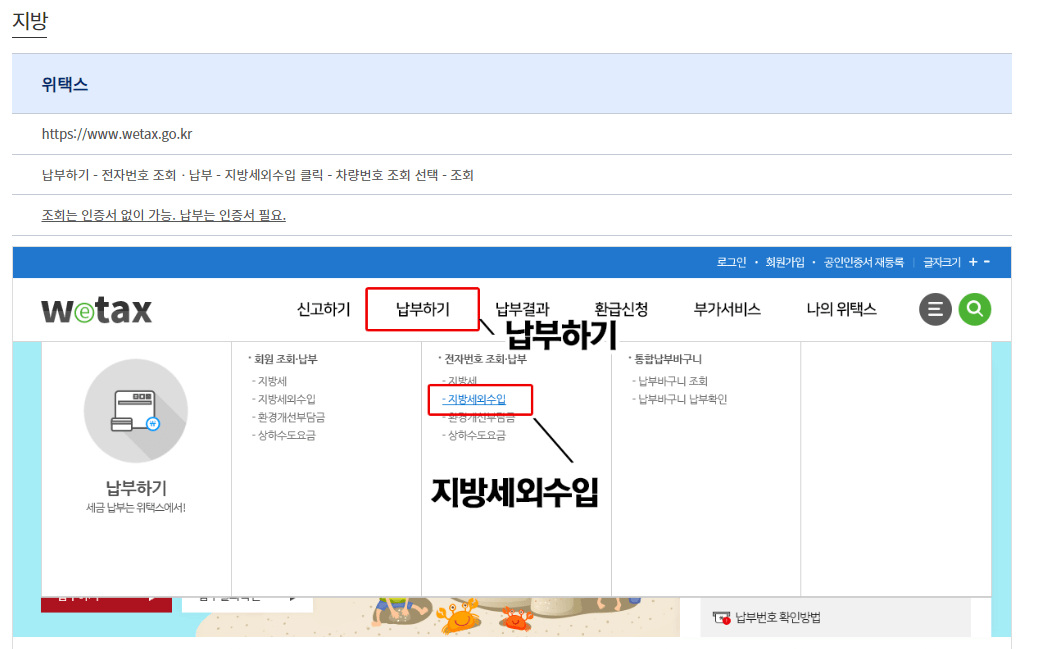Increase font size with the 글자크기 plus icon
The width and height of the screenshot is (1041, 649).
pos(972,262)
